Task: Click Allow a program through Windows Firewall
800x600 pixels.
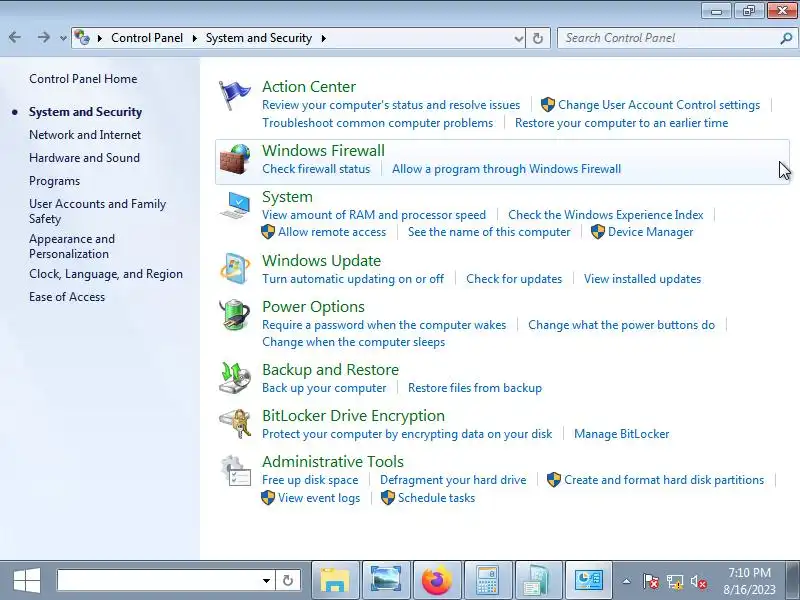Action: click(506, 169)
